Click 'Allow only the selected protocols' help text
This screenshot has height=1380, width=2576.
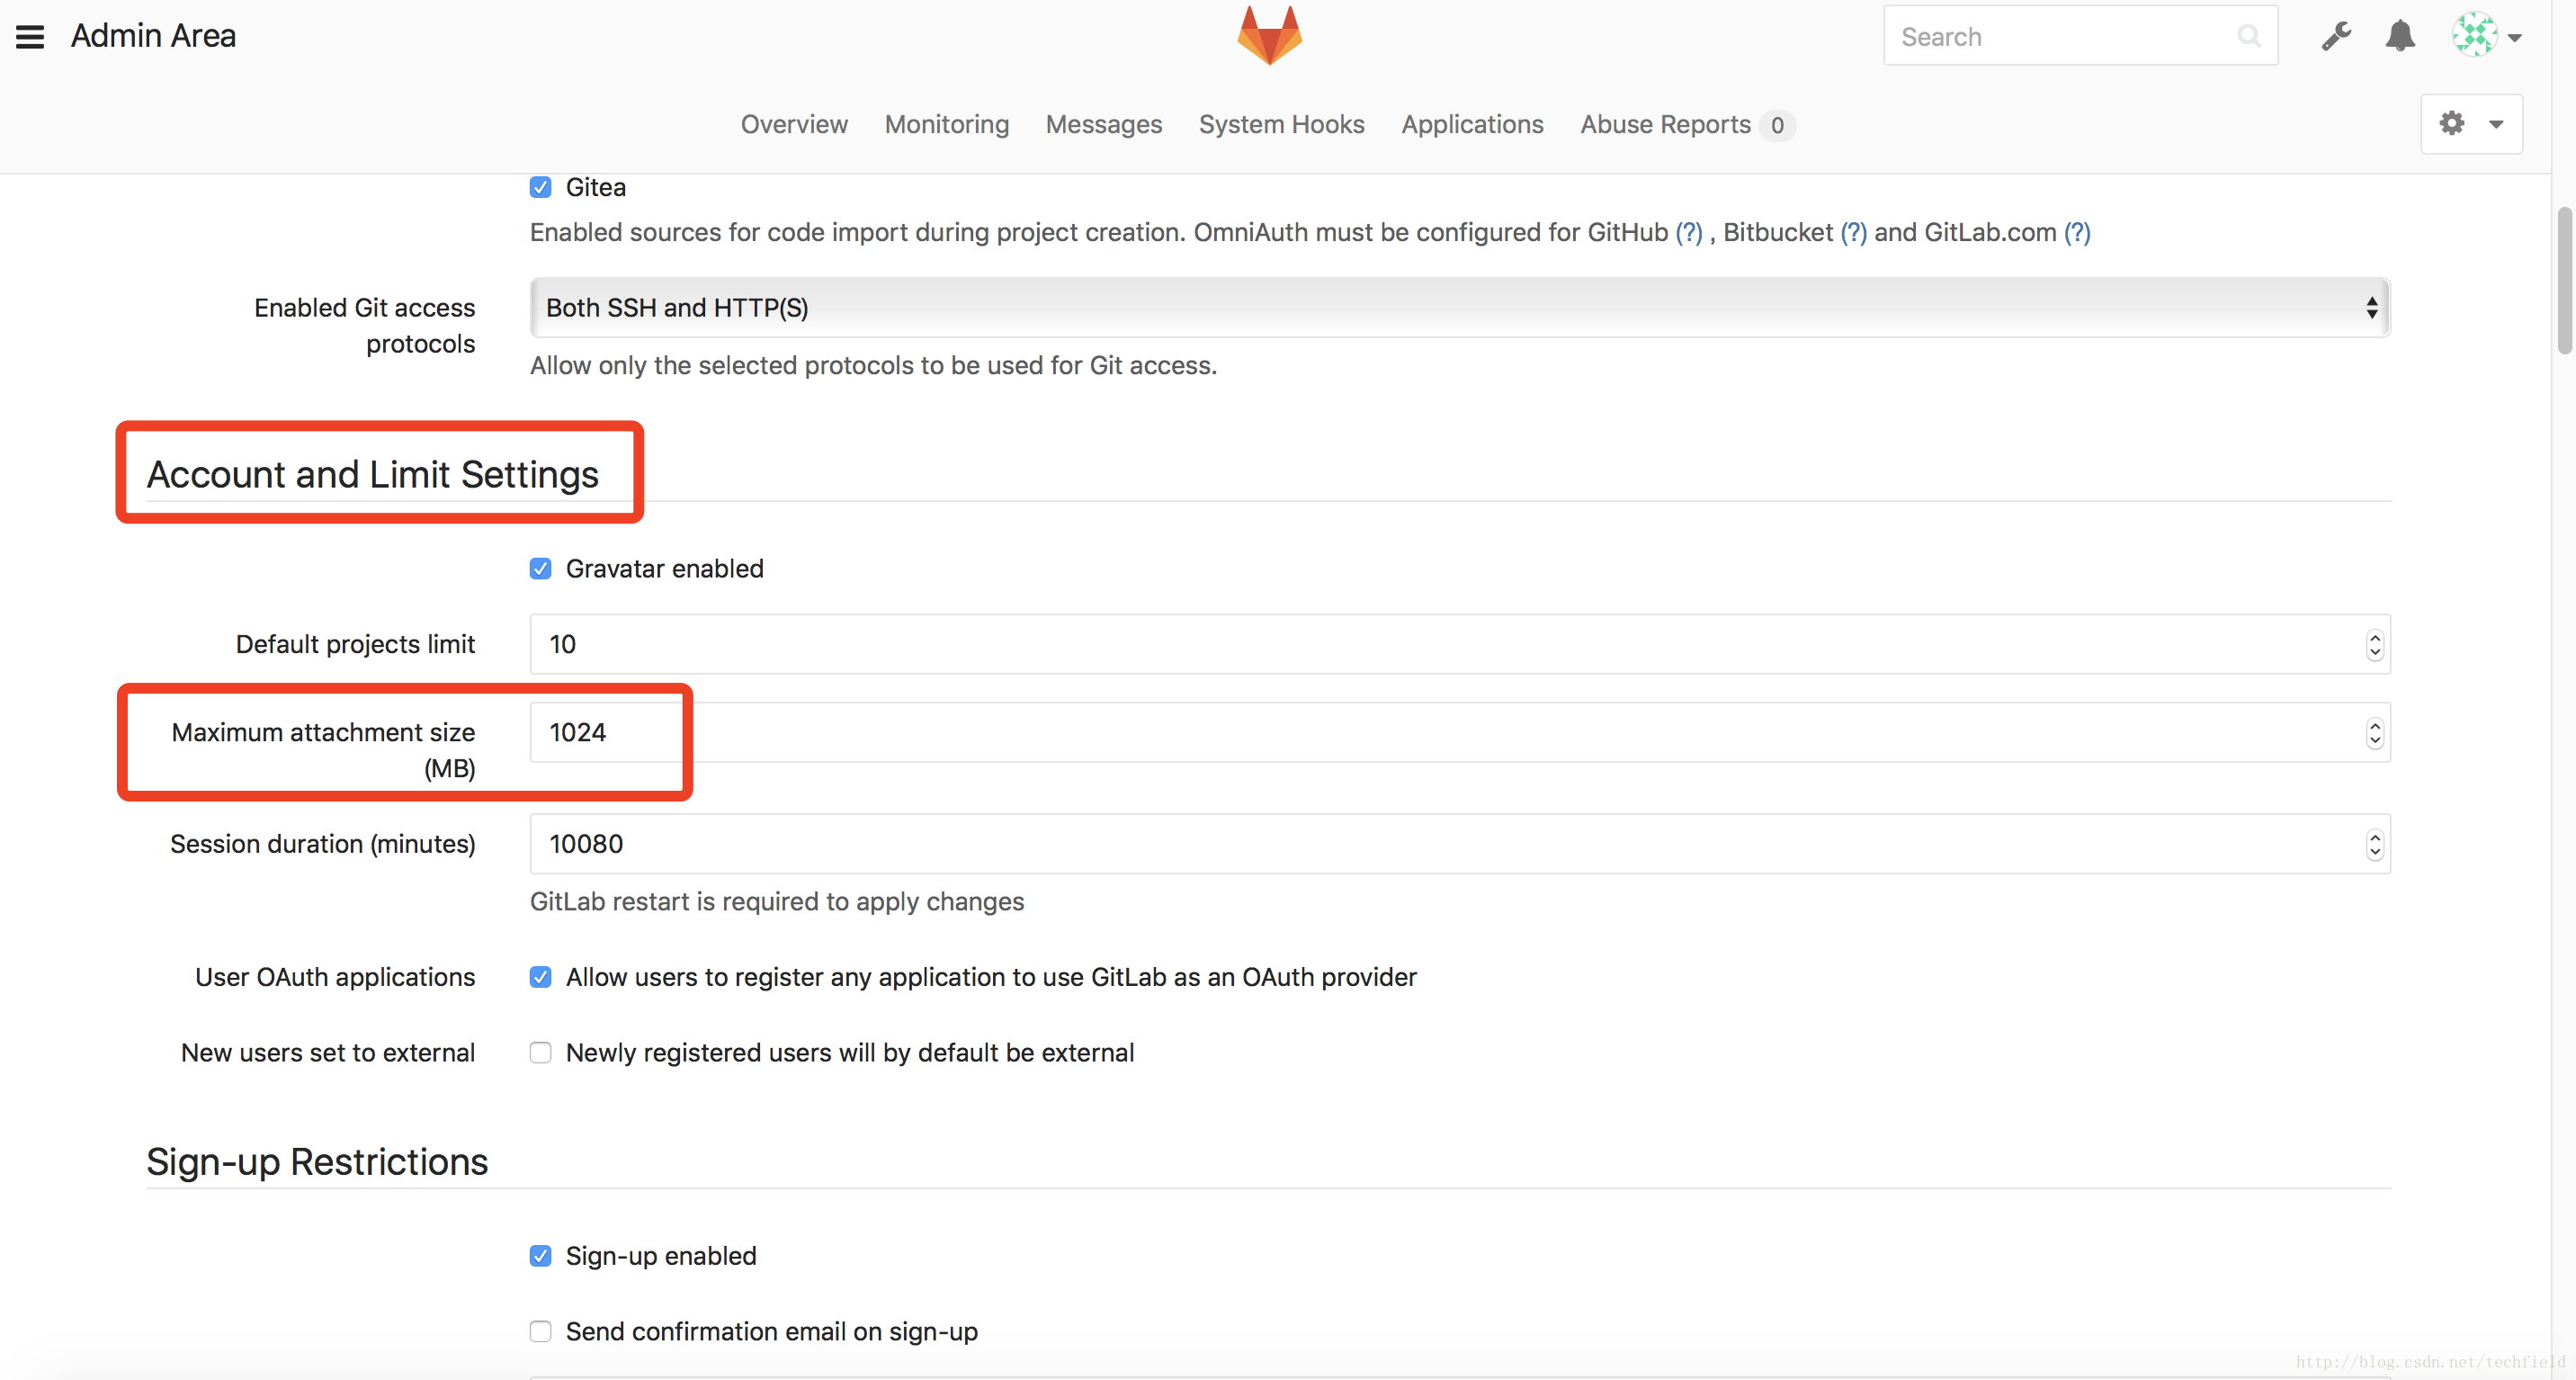tap(873, 365)
